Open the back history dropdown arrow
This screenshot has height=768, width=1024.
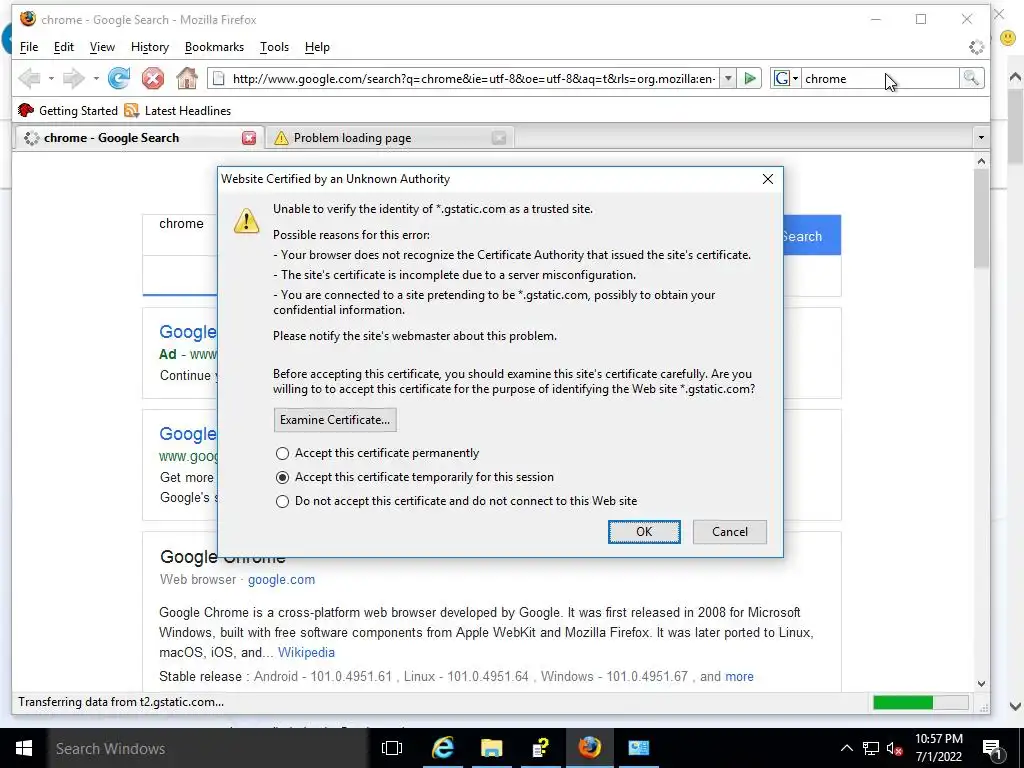pos(51,78)
